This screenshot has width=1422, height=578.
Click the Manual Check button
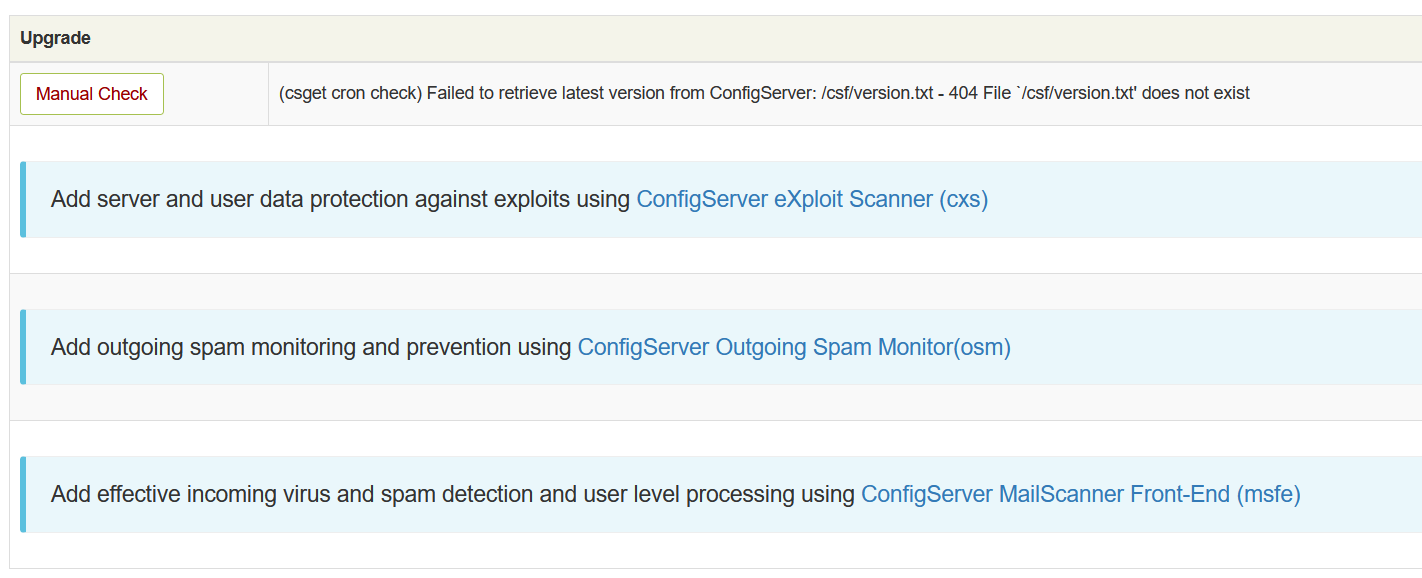click(92, 94)
